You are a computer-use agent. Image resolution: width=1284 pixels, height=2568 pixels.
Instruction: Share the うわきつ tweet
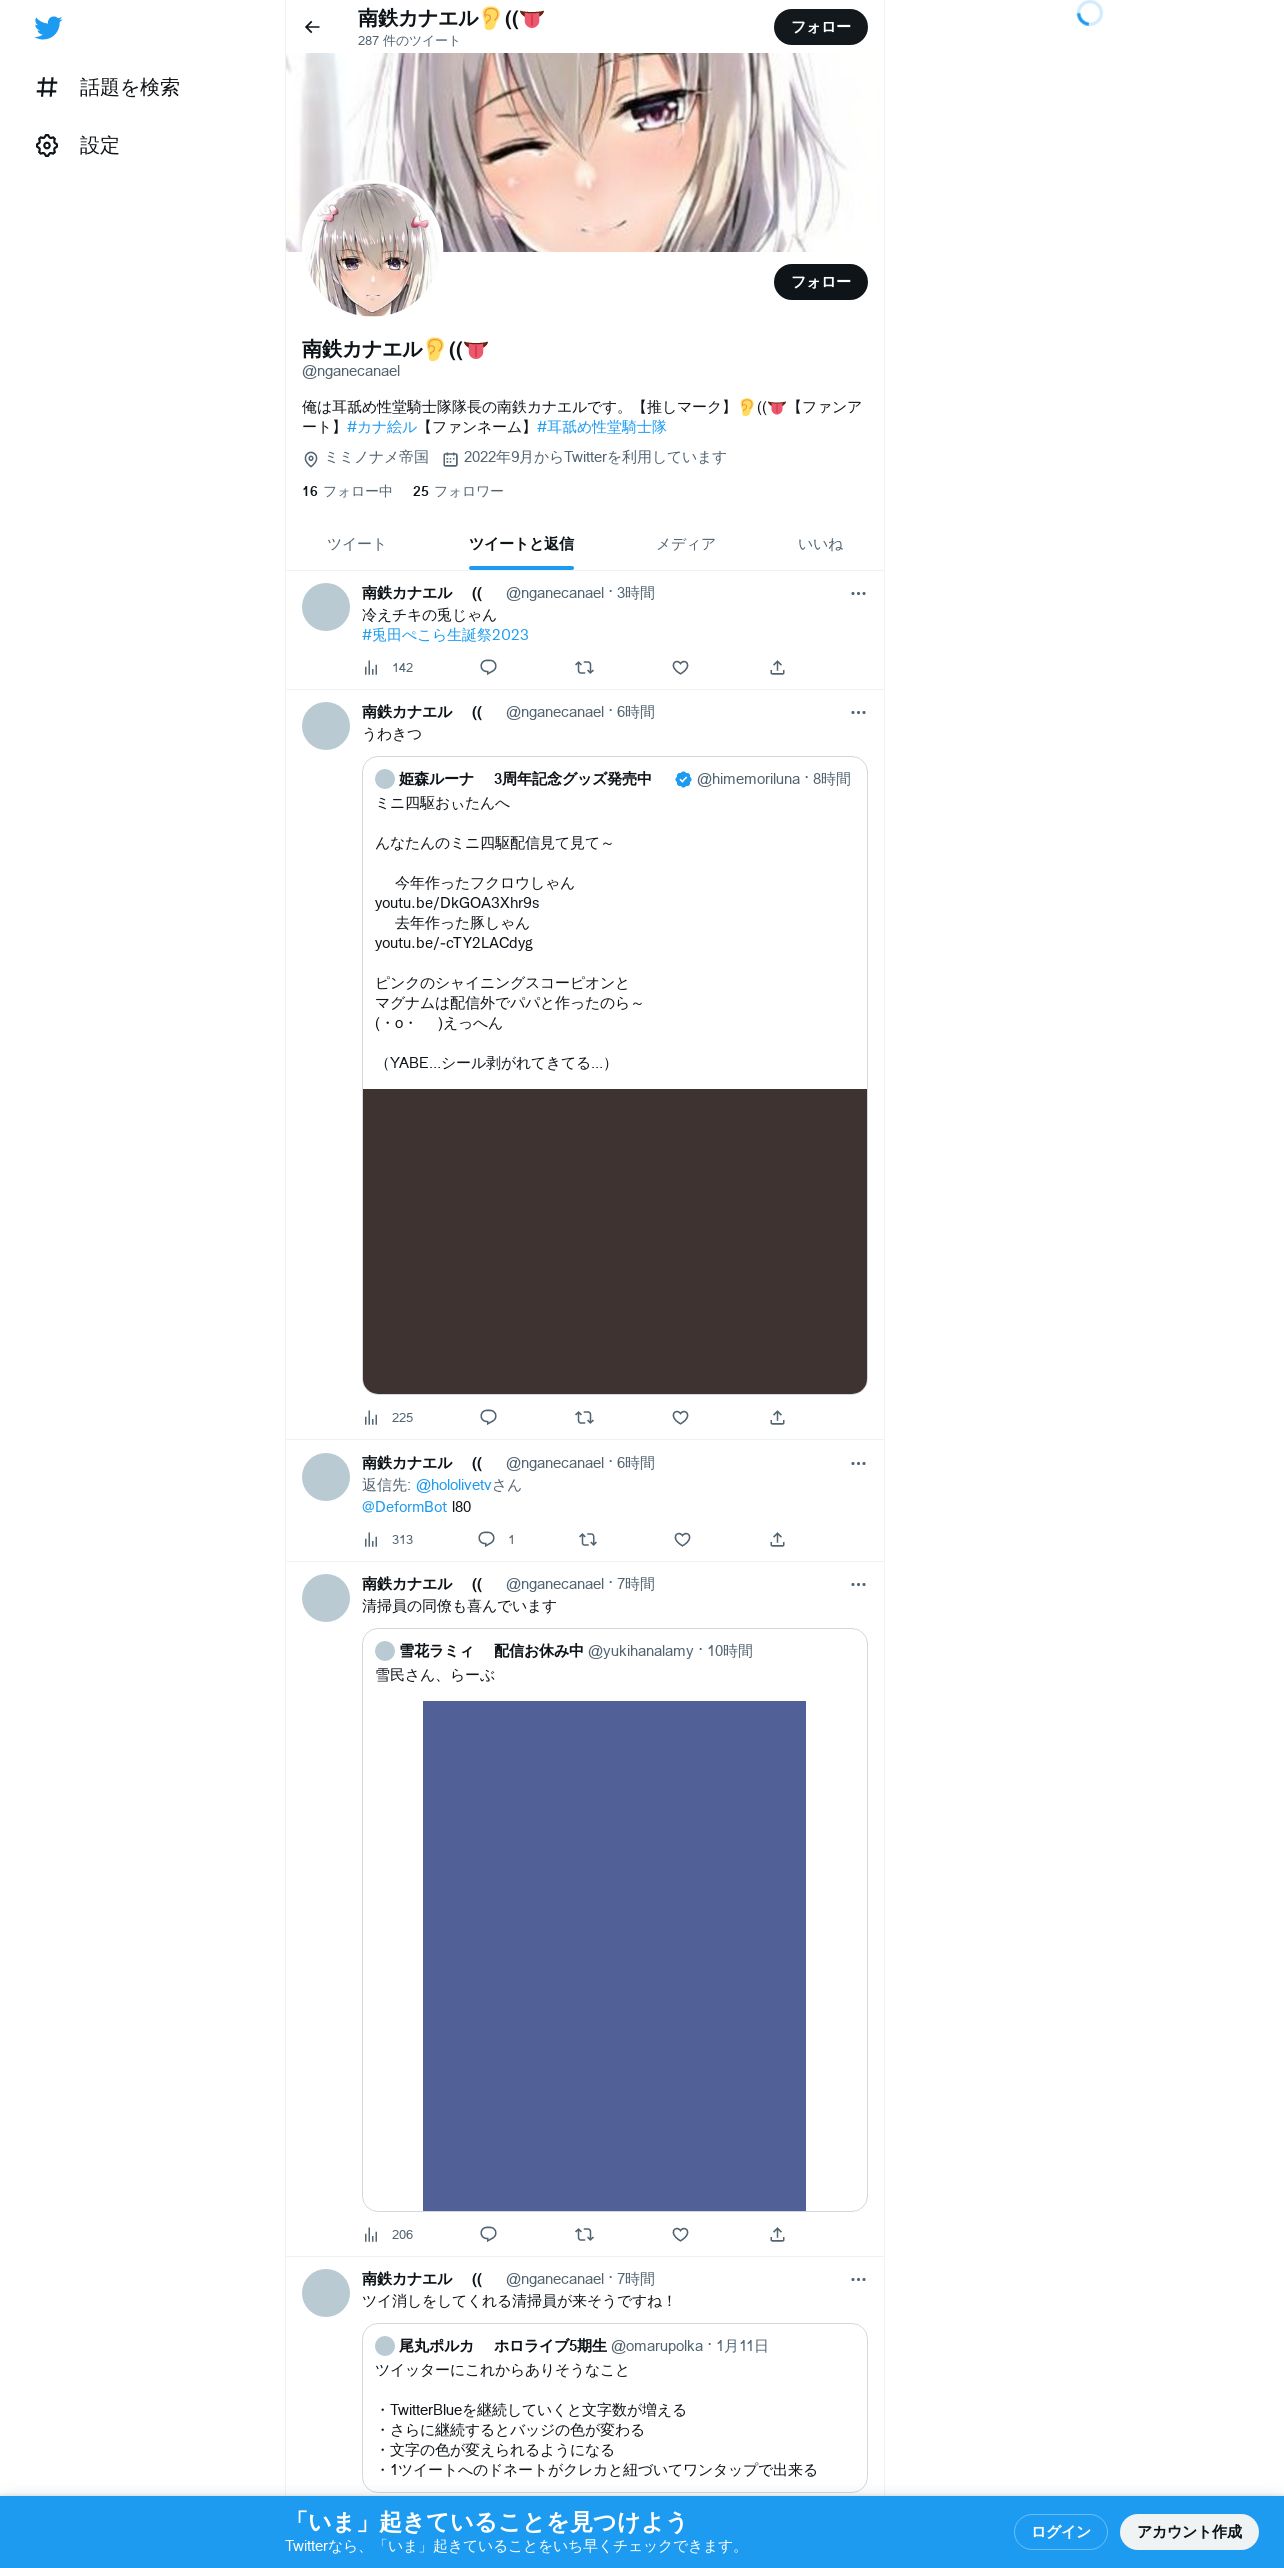click(777, 1418)
